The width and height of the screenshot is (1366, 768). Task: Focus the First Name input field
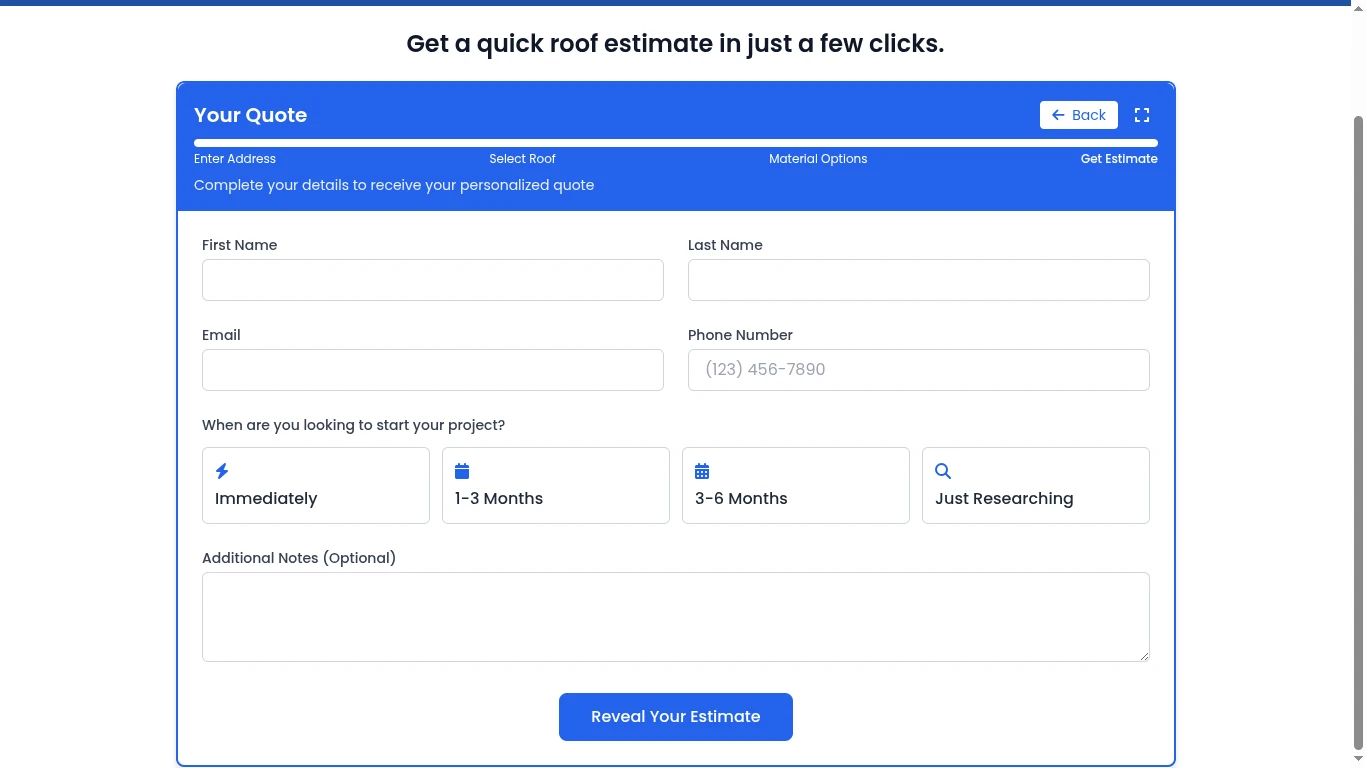pyautogui.click(x=433, y=280)
